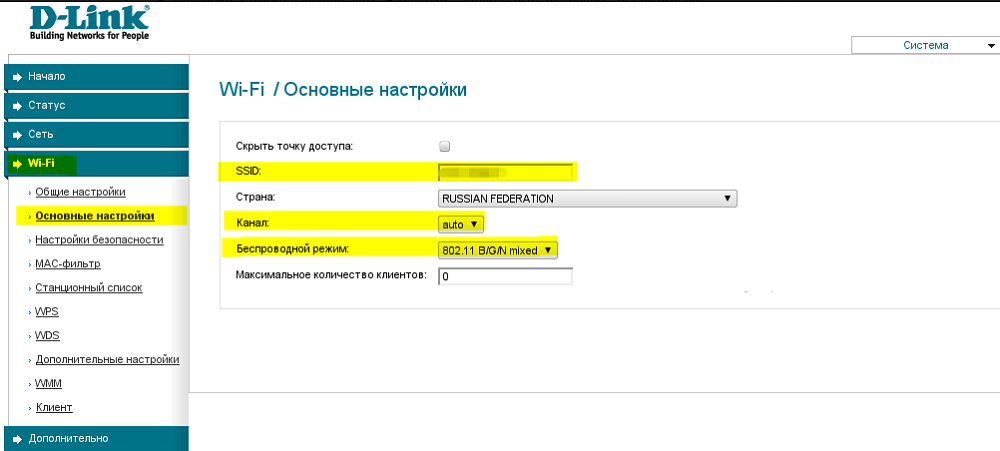Click the arrow icon beside Статус

pyautogui.click(x=18, y=106)
